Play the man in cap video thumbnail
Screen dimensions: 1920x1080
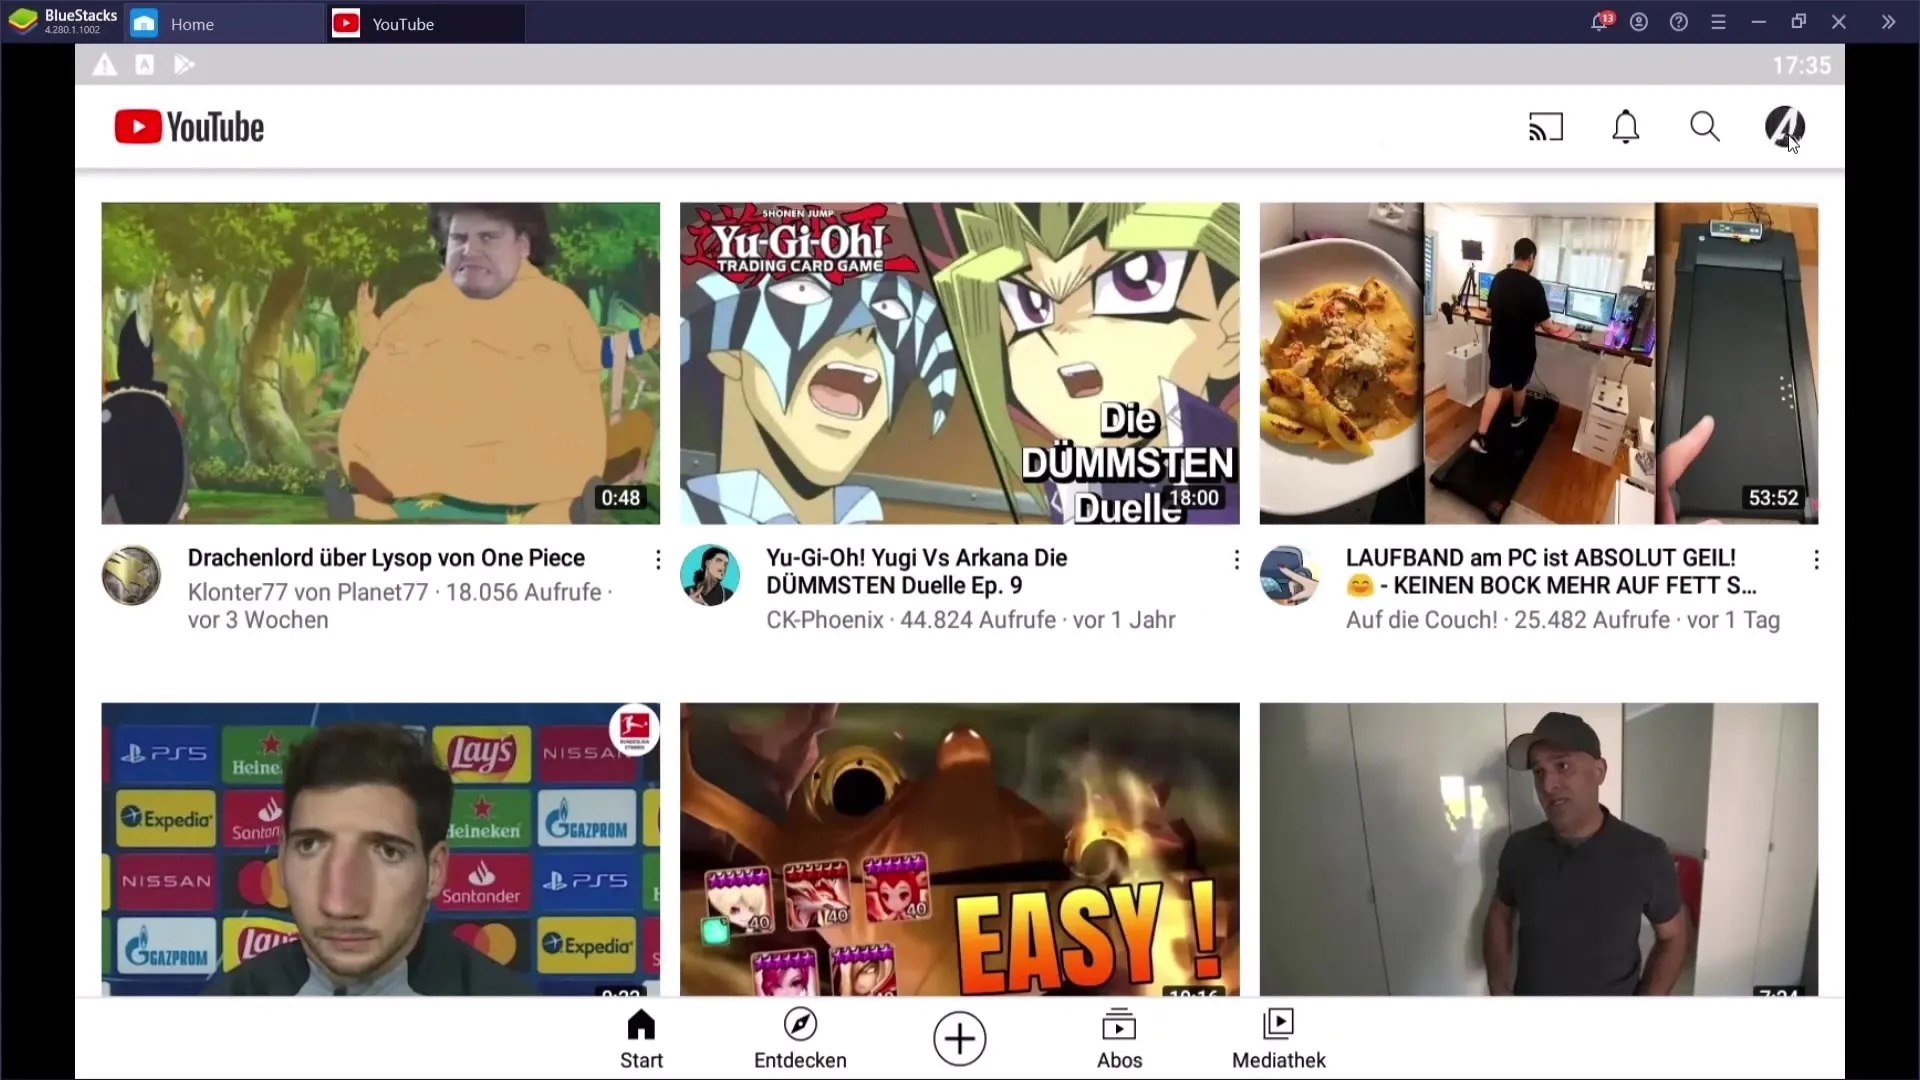tap(1538, 849)
